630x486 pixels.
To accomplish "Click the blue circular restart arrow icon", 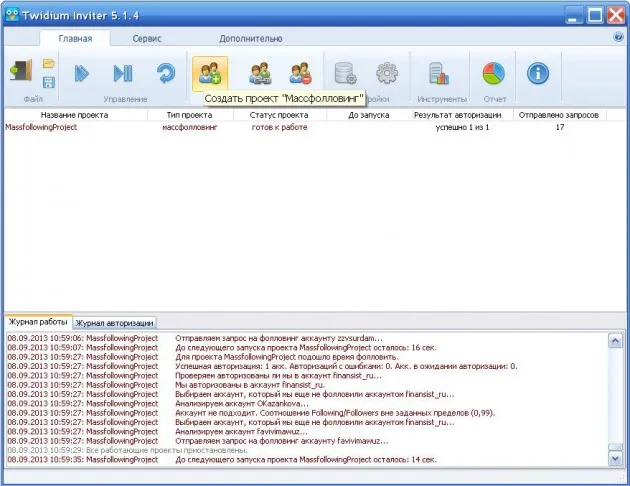I will click(166, 74).
